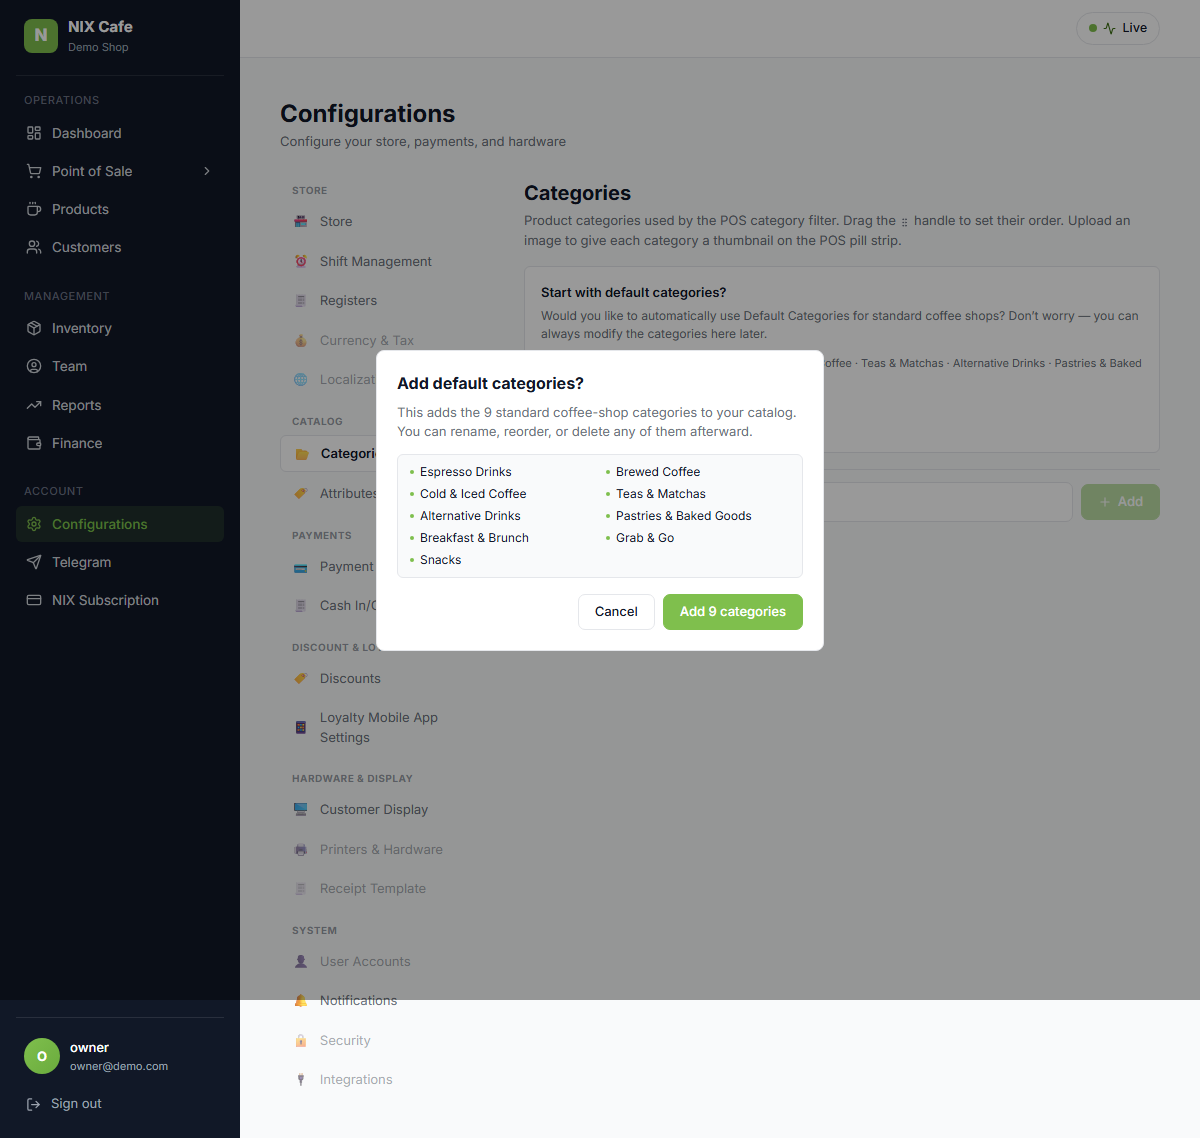Click the Team person icon
The image size is (1200, 1138).
point(34,366)
